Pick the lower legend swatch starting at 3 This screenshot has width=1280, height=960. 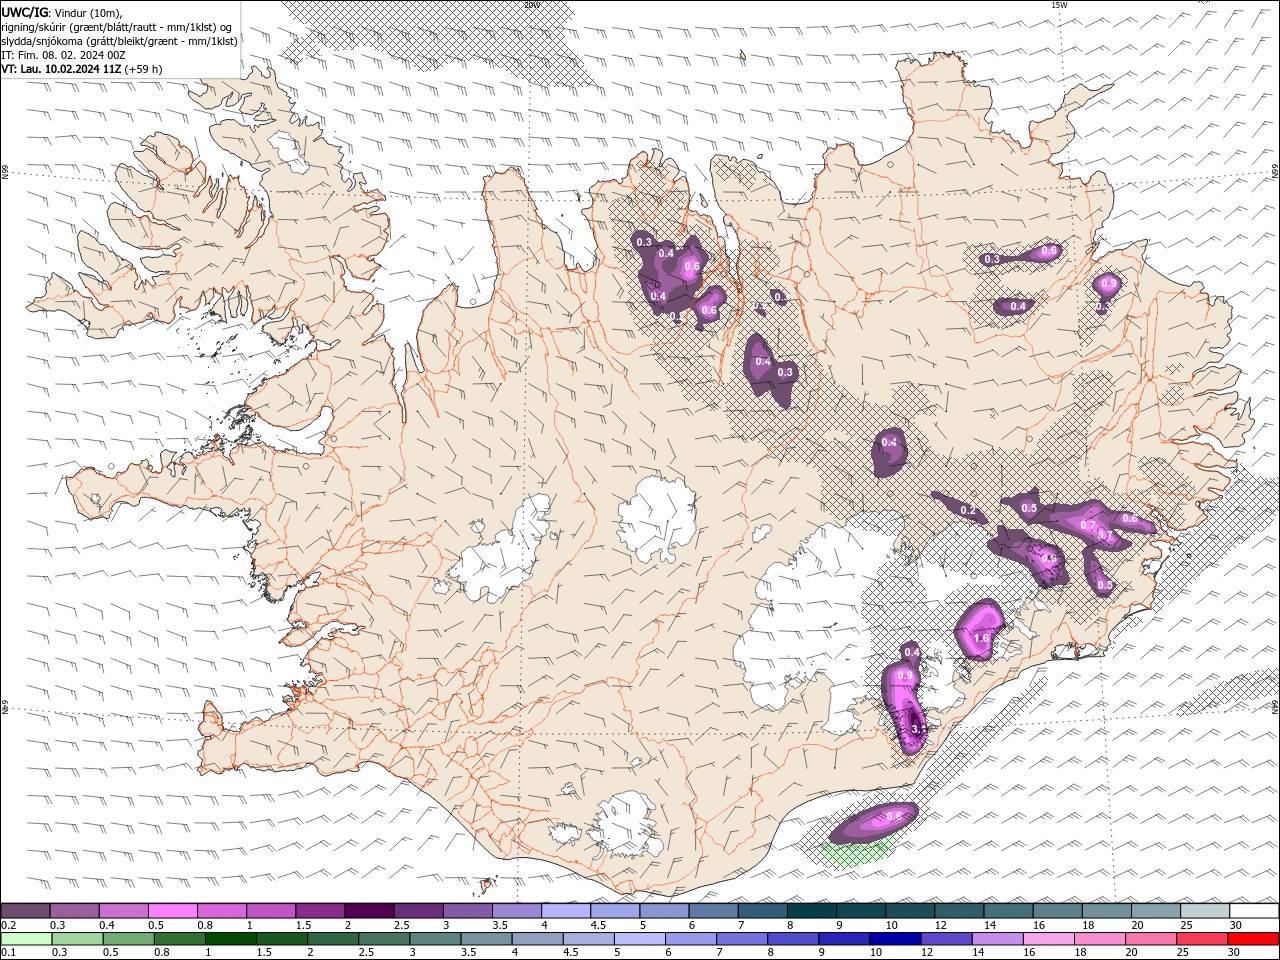click(435, 939)
